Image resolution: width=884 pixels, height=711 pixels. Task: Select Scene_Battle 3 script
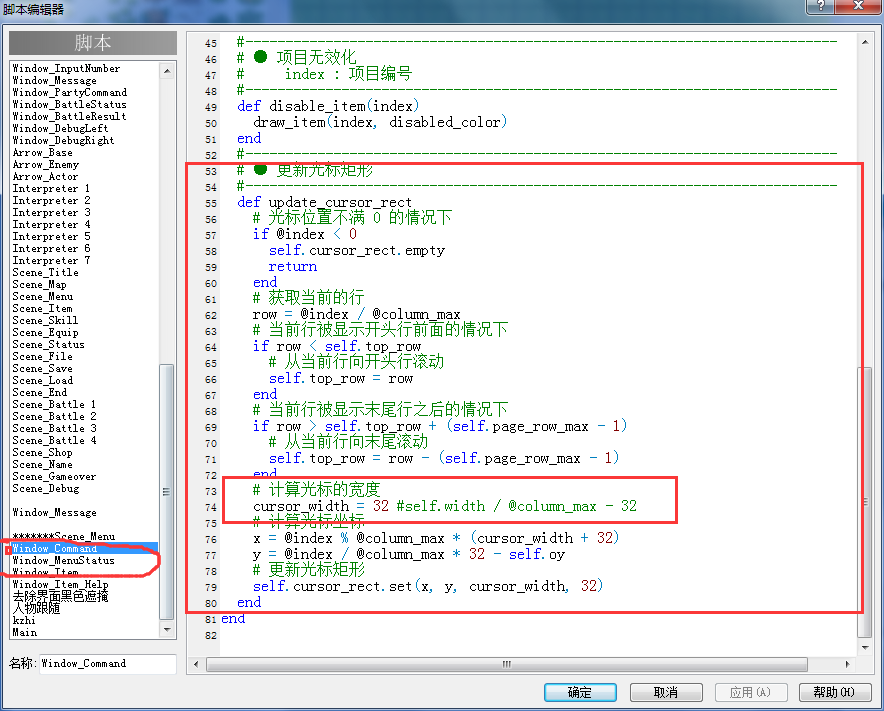point(55,428)
